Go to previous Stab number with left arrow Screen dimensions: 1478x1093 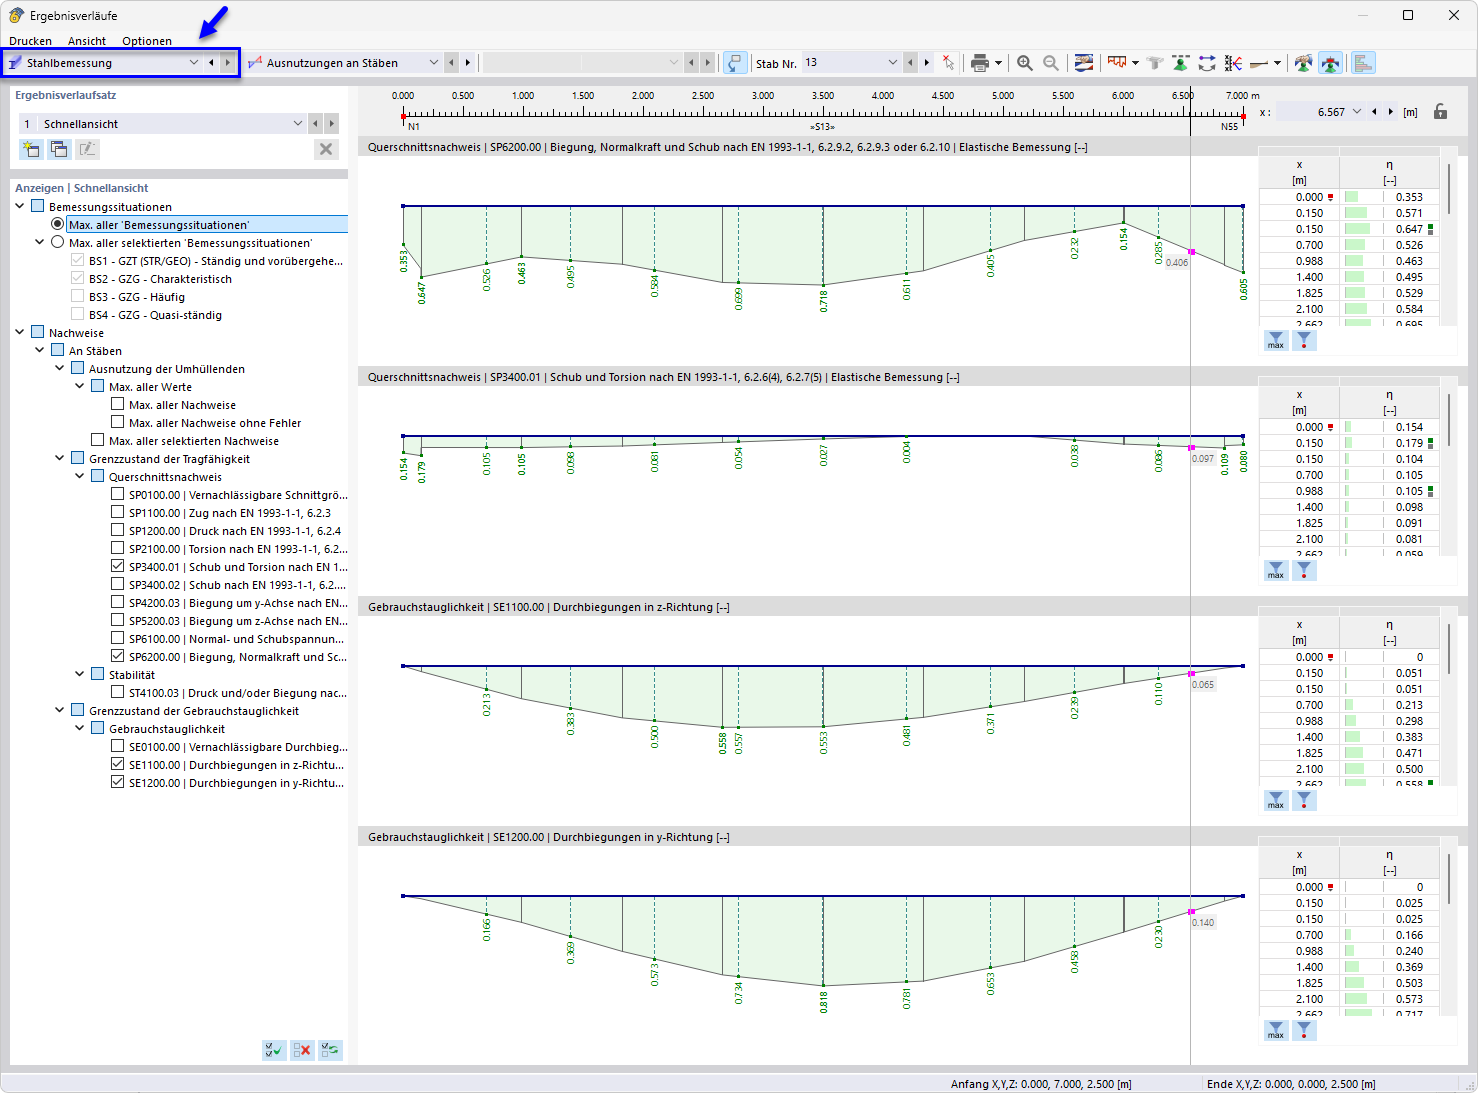[x=910, y=63]
